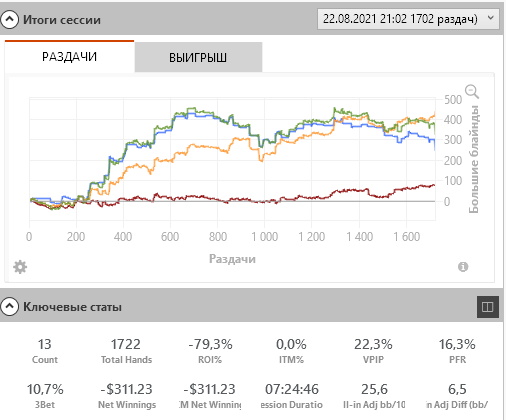Click the Count 13 stat
This screenshot has height=420, width=506.
[45, 351]
